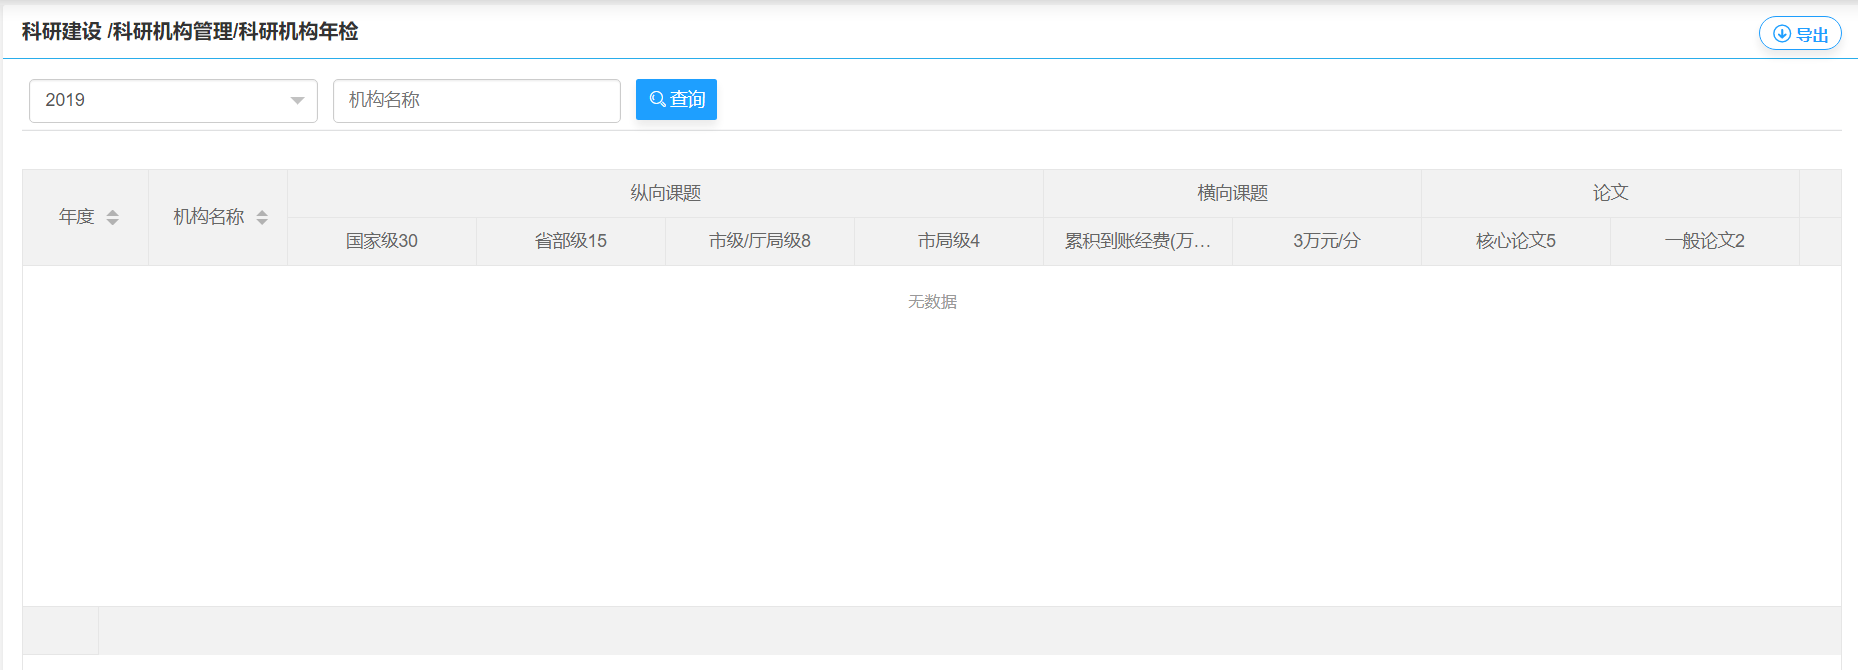The image size is (1858, 670).
Task: Select the 累积到账经费 column header
Action: [1137, 241]
